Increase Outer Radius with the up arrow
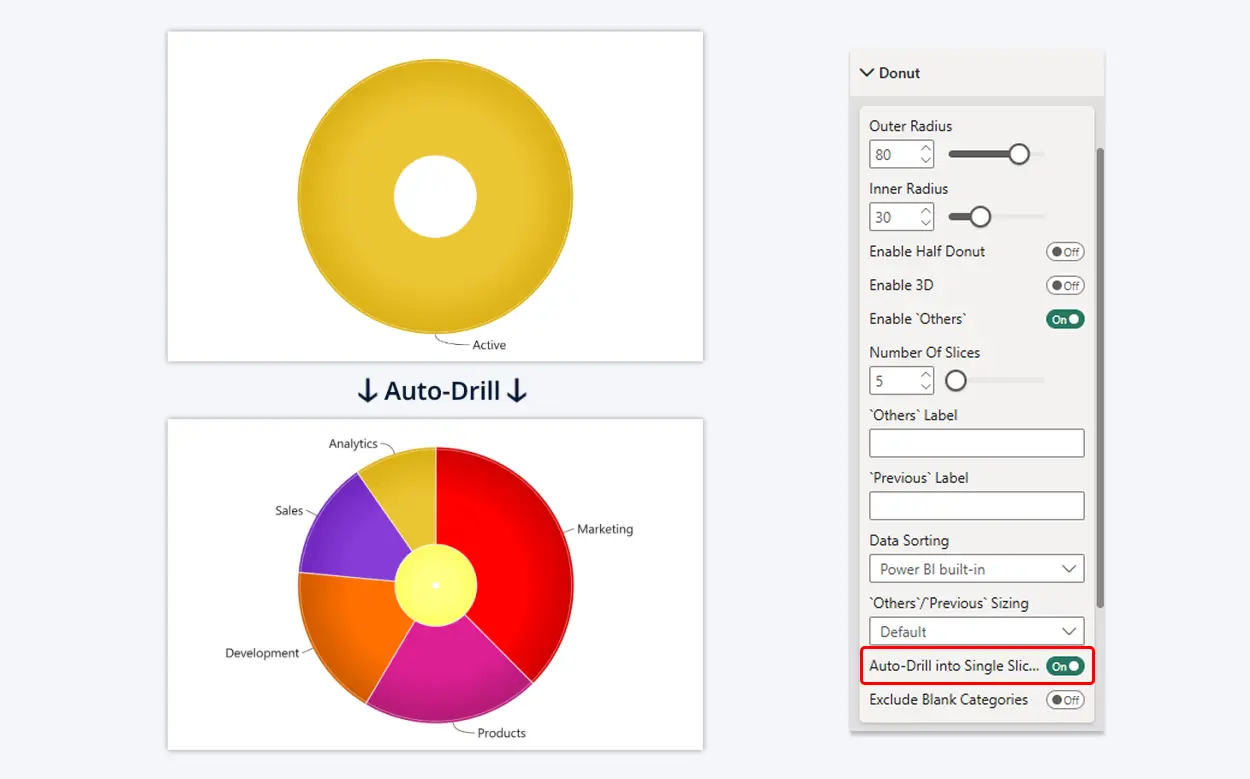Screen dimensions: 1250x779 click(x=926, y=149)
